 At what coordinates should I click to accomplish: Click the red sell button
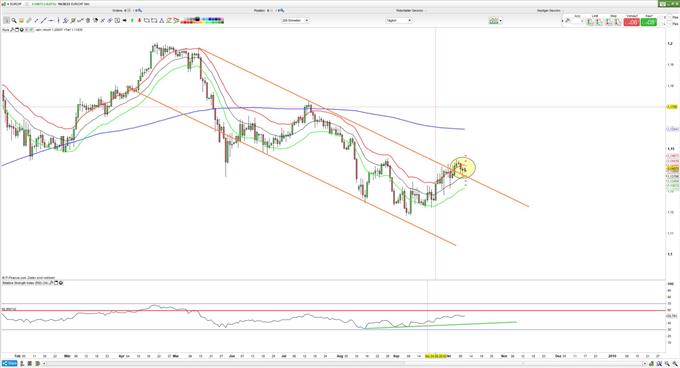pos(631,22)
